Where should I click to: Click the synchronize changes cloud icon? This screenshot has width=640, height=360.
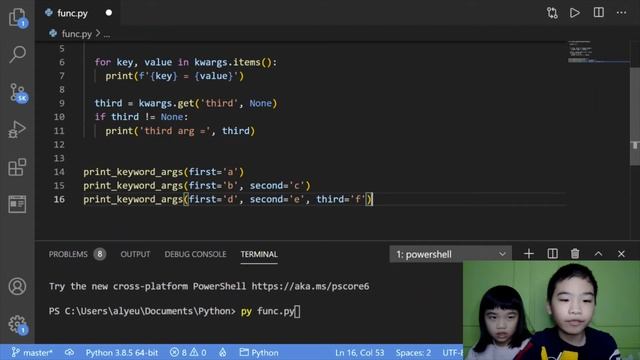[x=69, y=352]
